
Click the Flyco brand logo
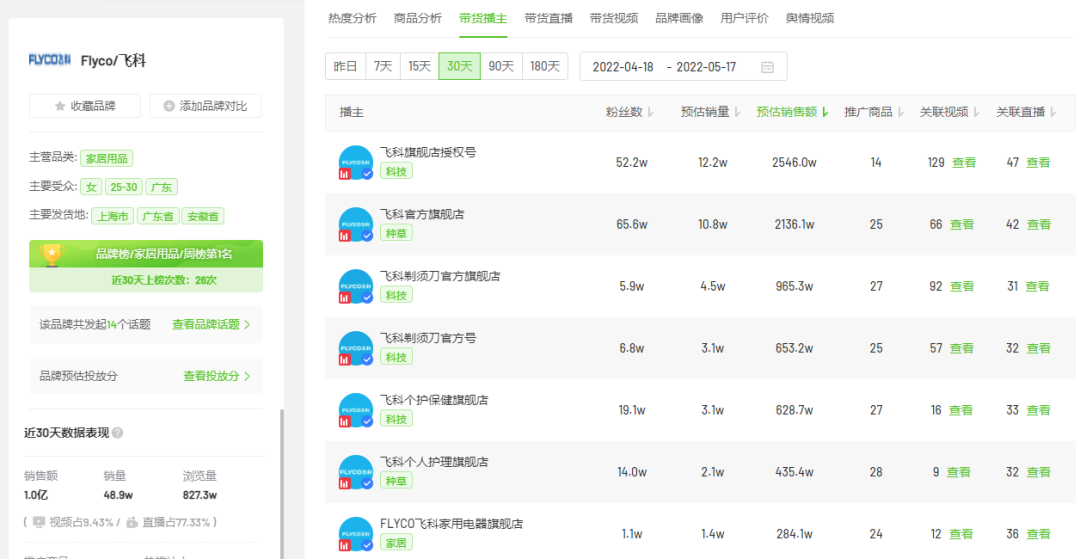[x=50, y=61]
